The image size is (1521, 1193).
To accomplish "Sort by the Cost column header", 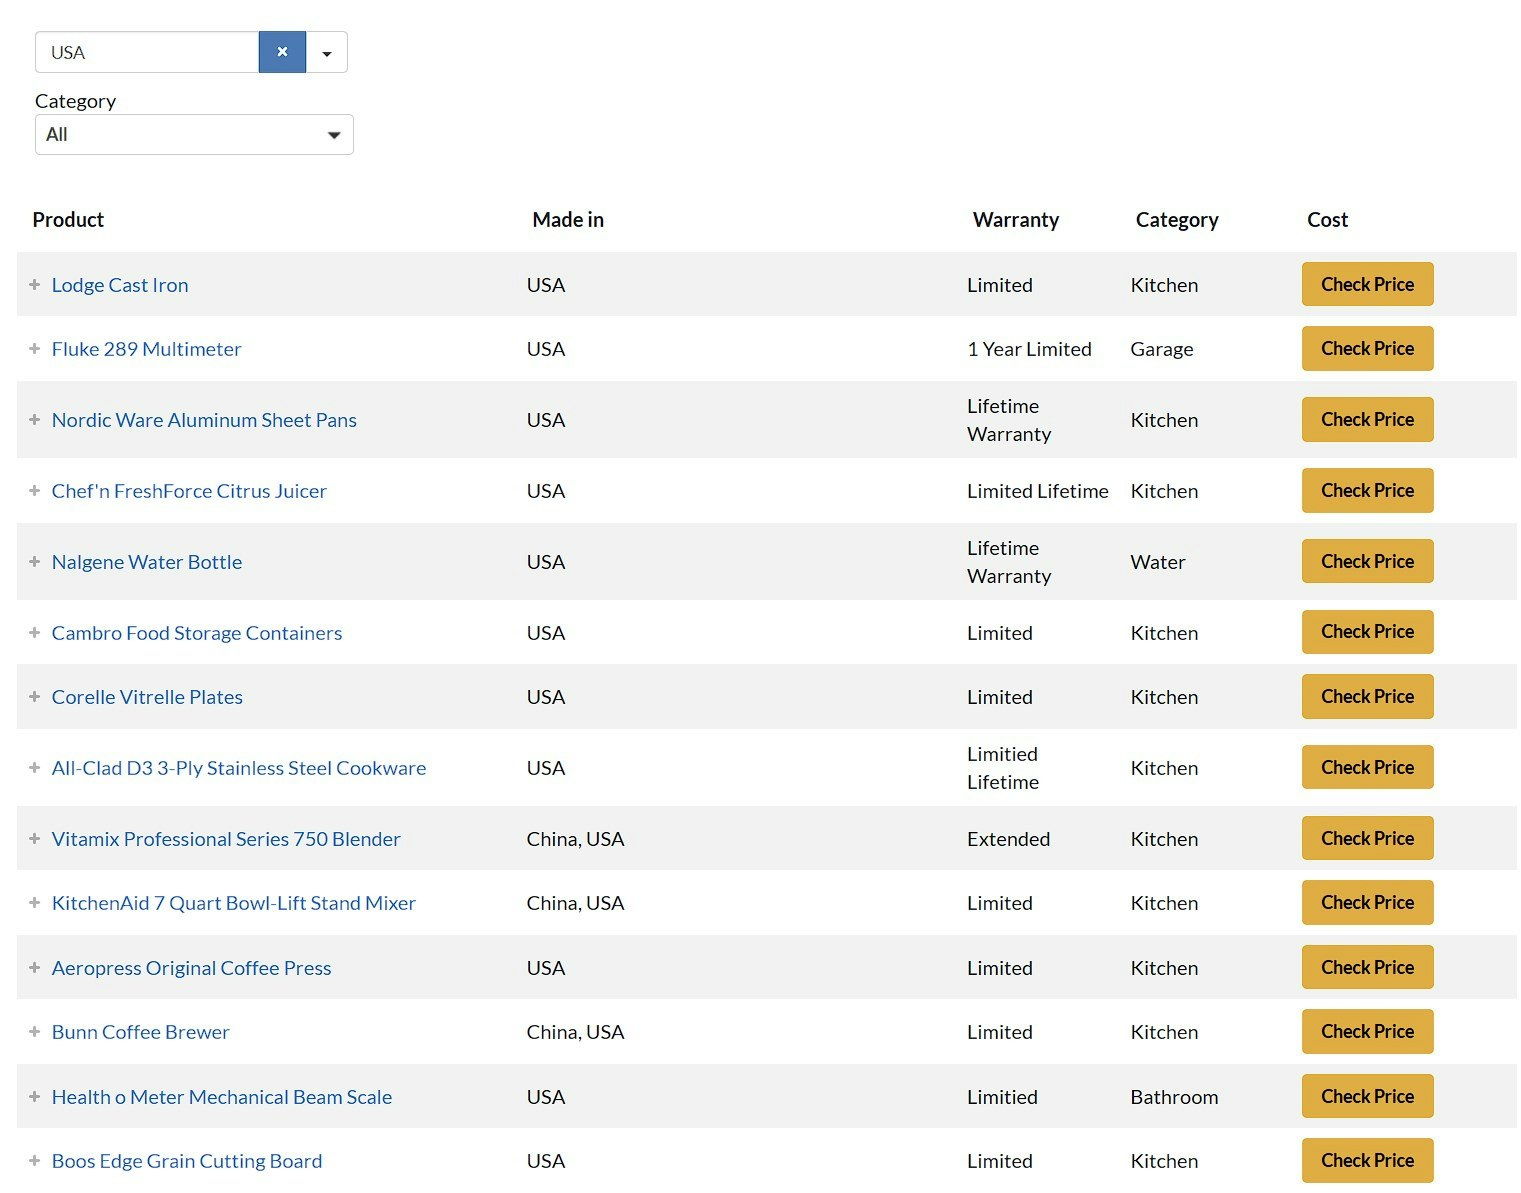I will (1328, 220).
